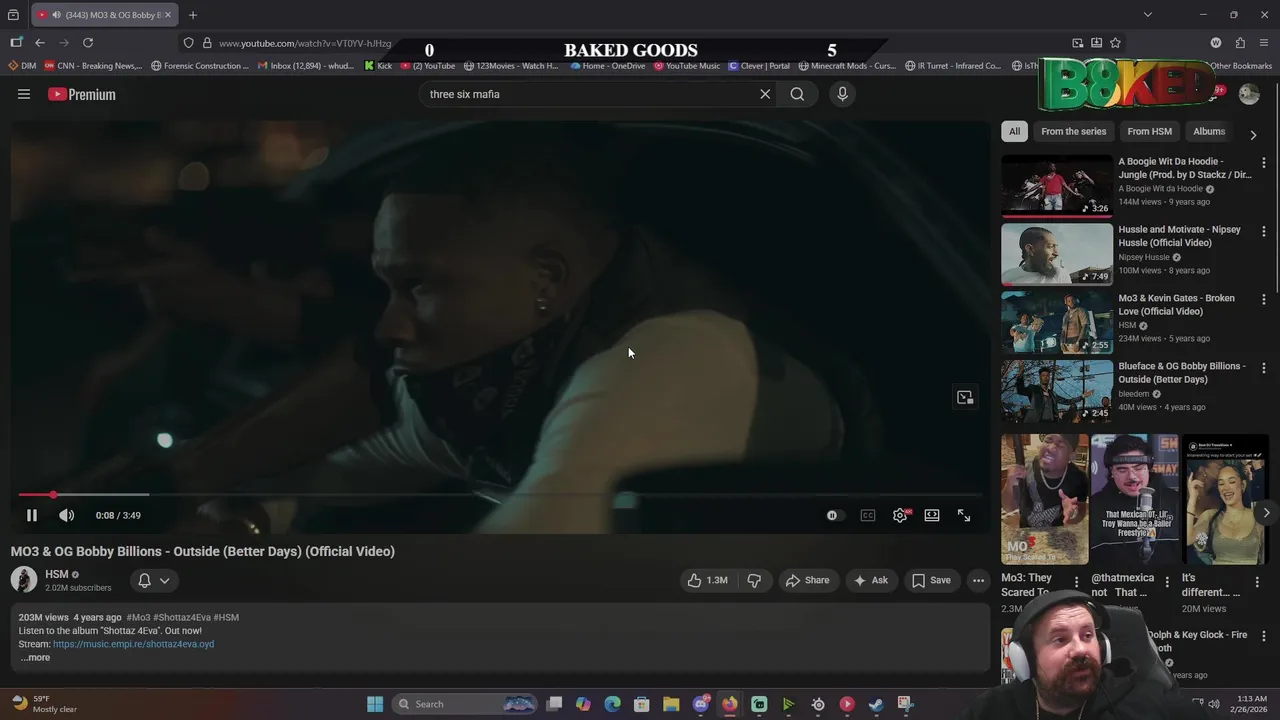
Task: Select the 'From the series' chip
Action: point(1073,131)
